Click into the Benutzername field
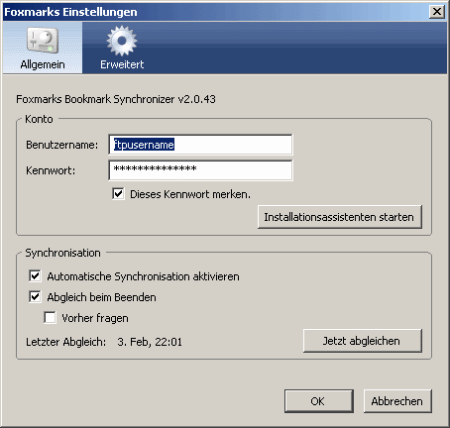This screenshot has height=428, width=450. coord(200,145)
